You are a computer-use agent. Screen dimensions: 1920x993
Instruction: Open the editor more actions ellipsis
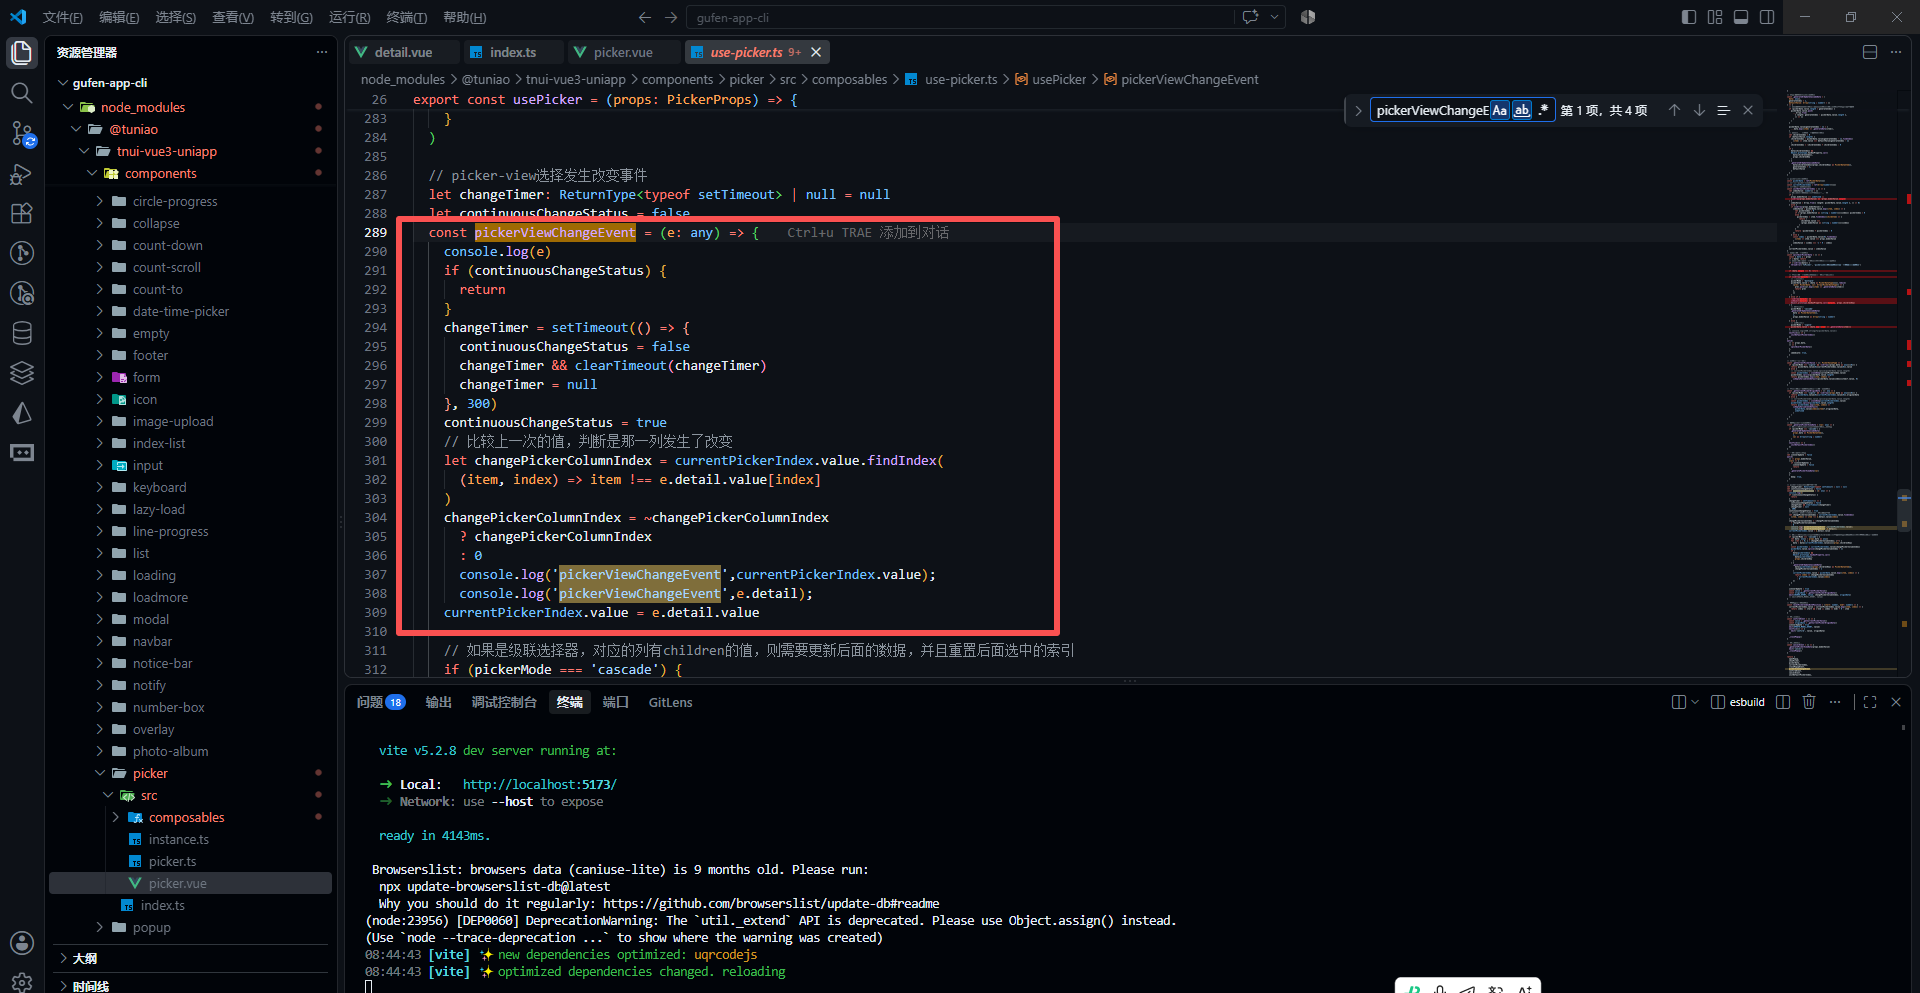pos(1896,52)
